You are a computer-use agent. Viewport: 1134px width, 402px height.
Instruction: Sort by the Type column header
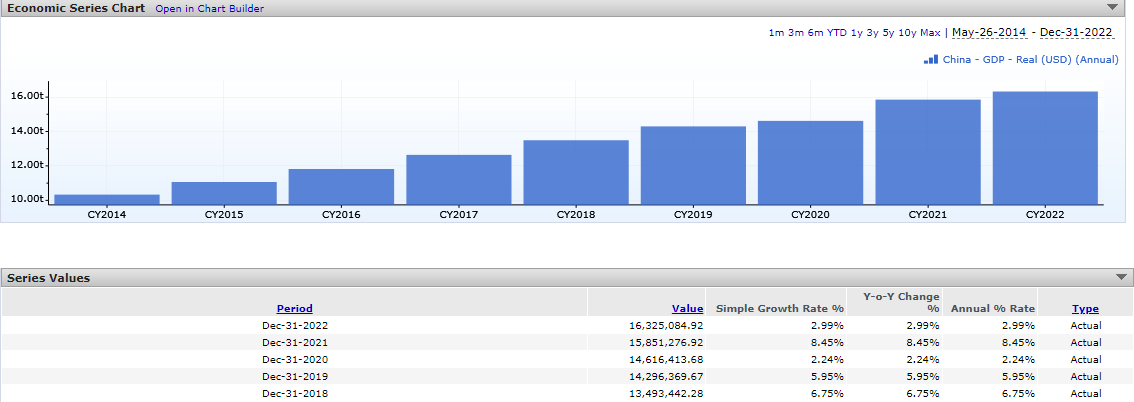[x=1085, y=308]
